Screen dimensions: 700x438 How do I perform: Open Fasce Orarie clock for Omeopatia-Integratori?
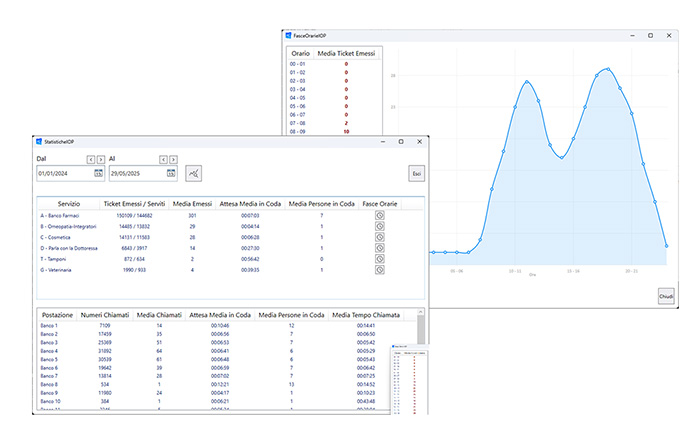pyautogui.click(x=379, y=226)
